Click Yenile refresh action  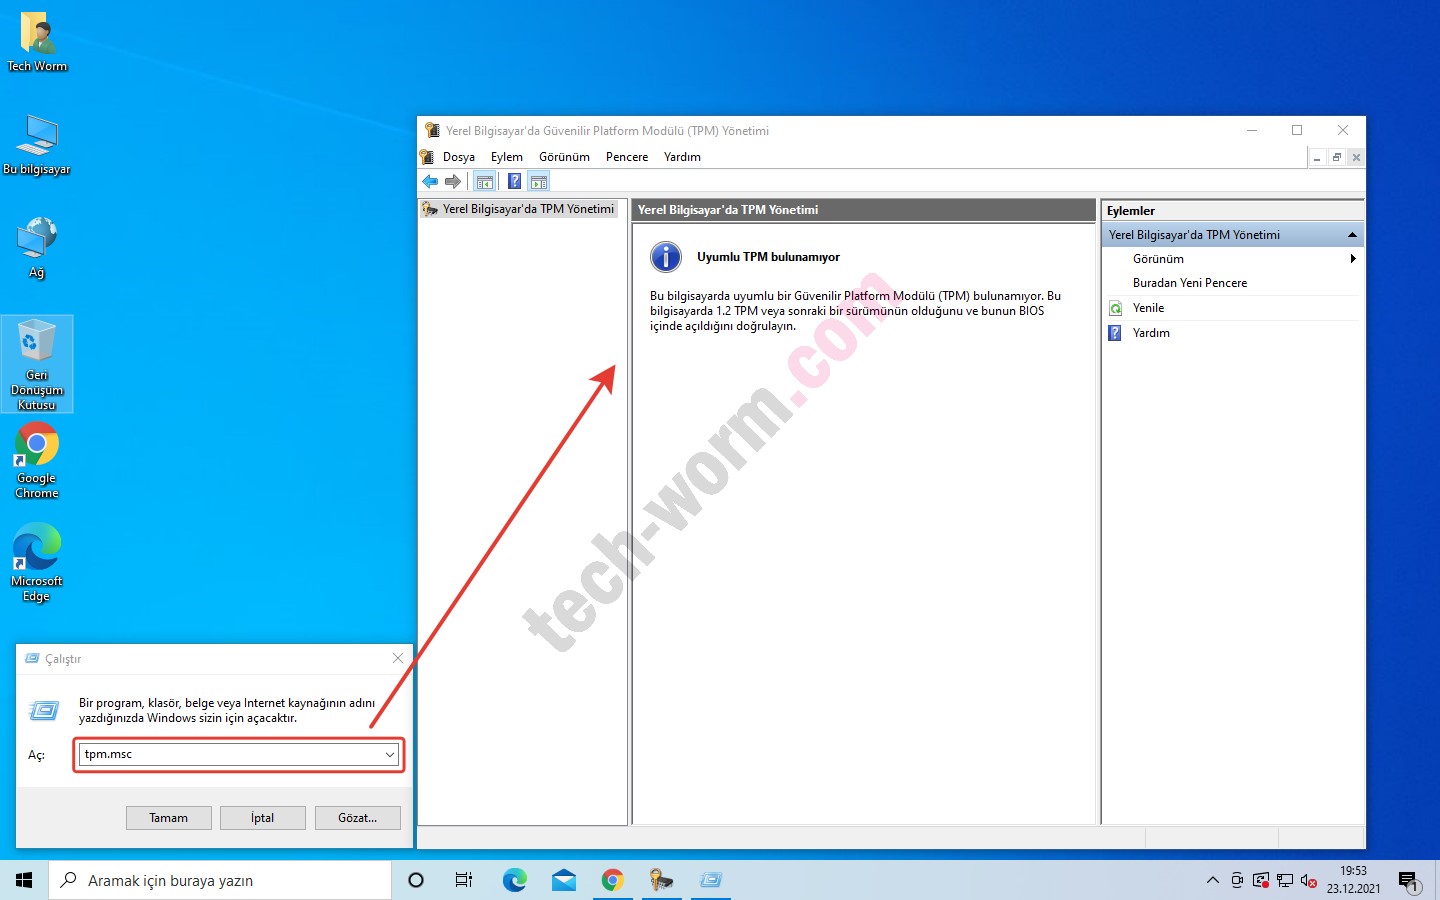coord(1148,308)
